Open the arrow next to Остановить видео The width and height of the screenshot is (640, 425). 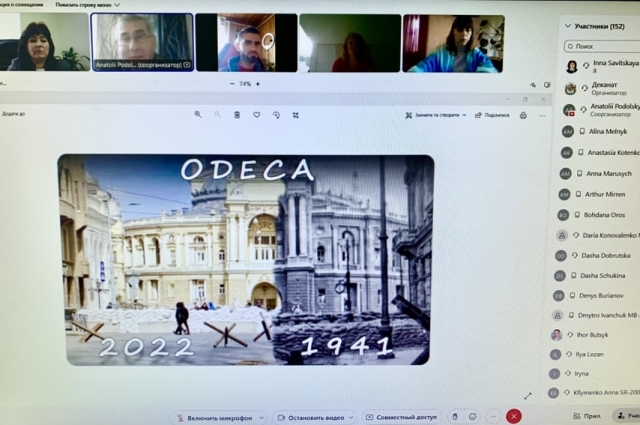(352, 417)
